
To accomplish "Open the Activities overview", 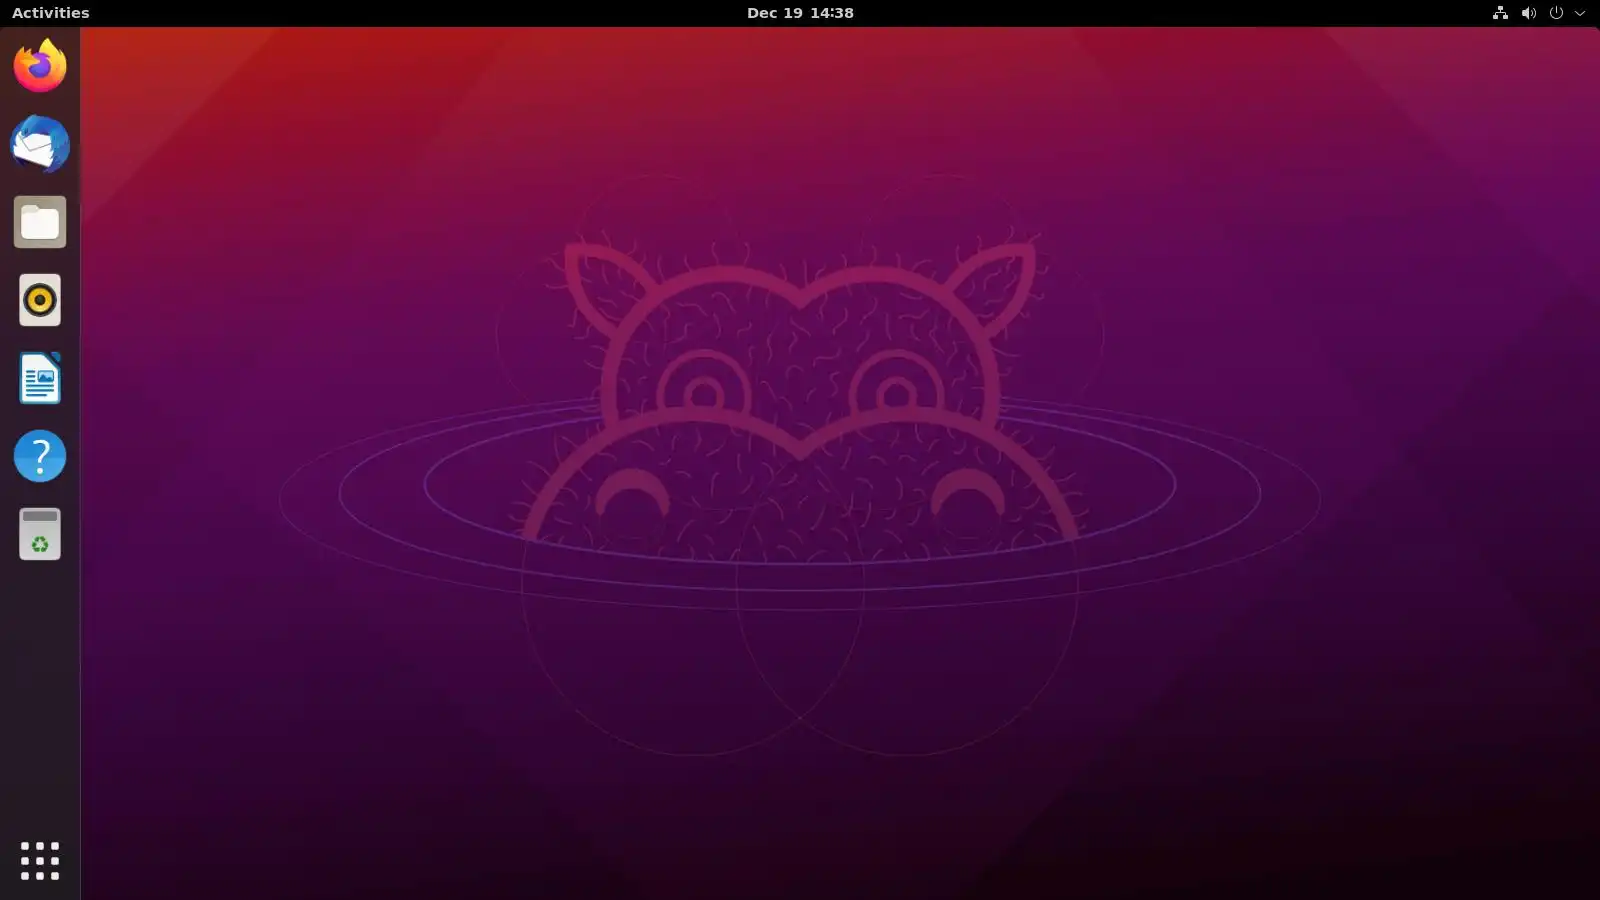I will (x=51, y=13).
